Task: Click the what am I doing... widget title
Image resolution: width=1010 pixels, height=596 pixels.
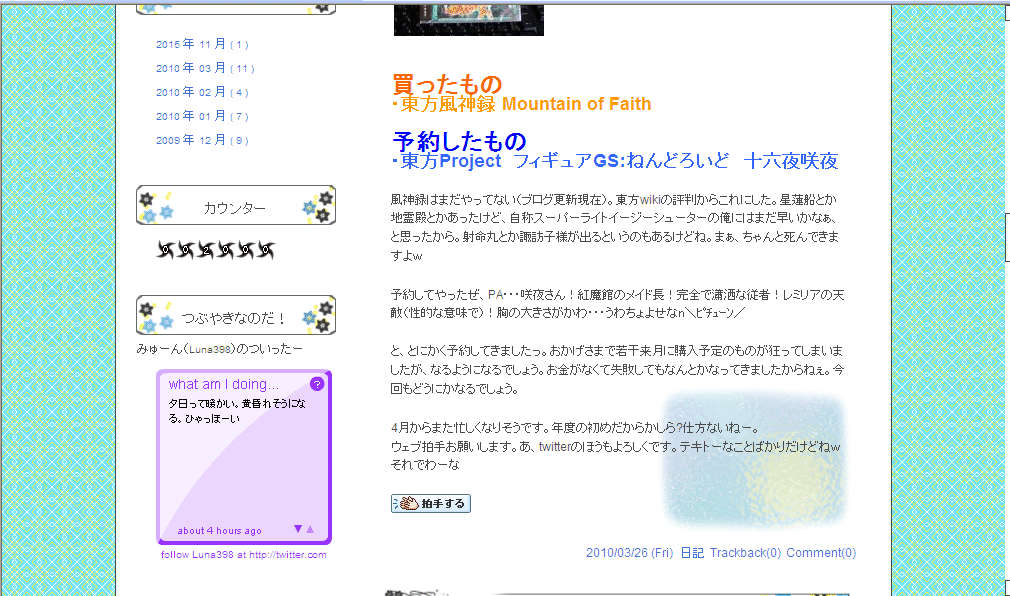Action: coord(224,385)
